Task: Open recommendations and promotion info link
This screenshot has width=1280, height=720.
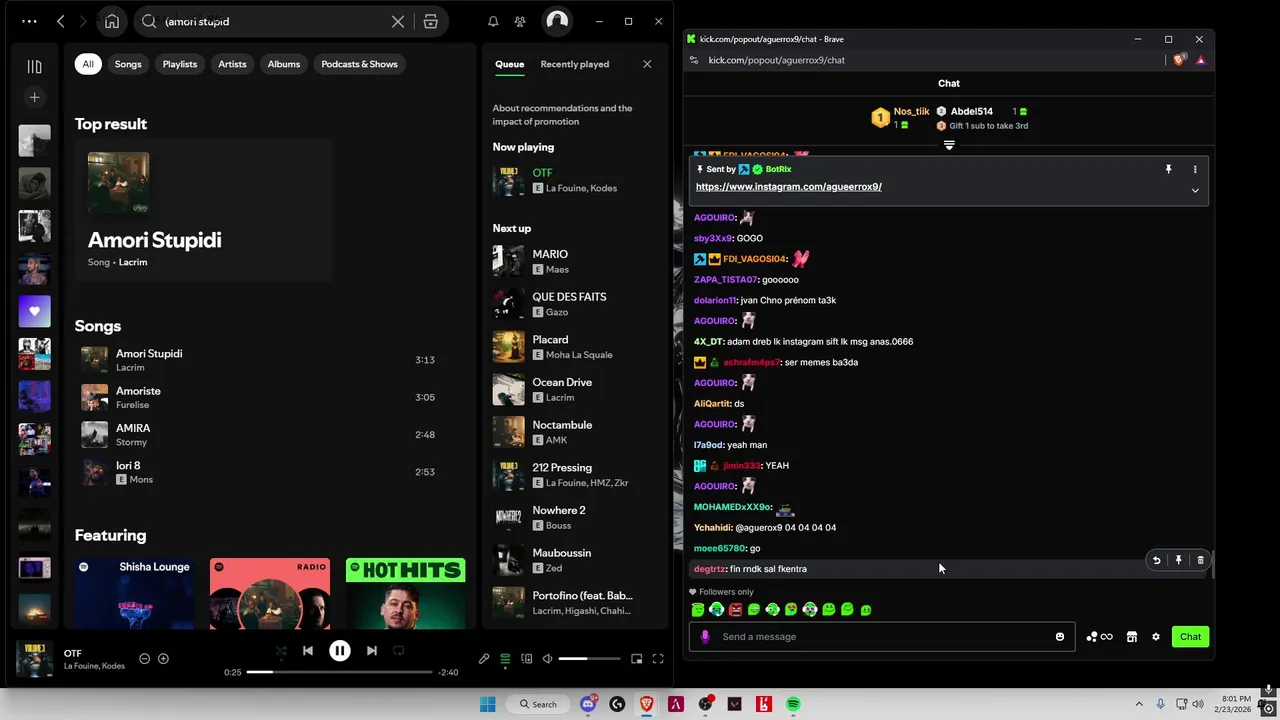Action: coord(562,115)
